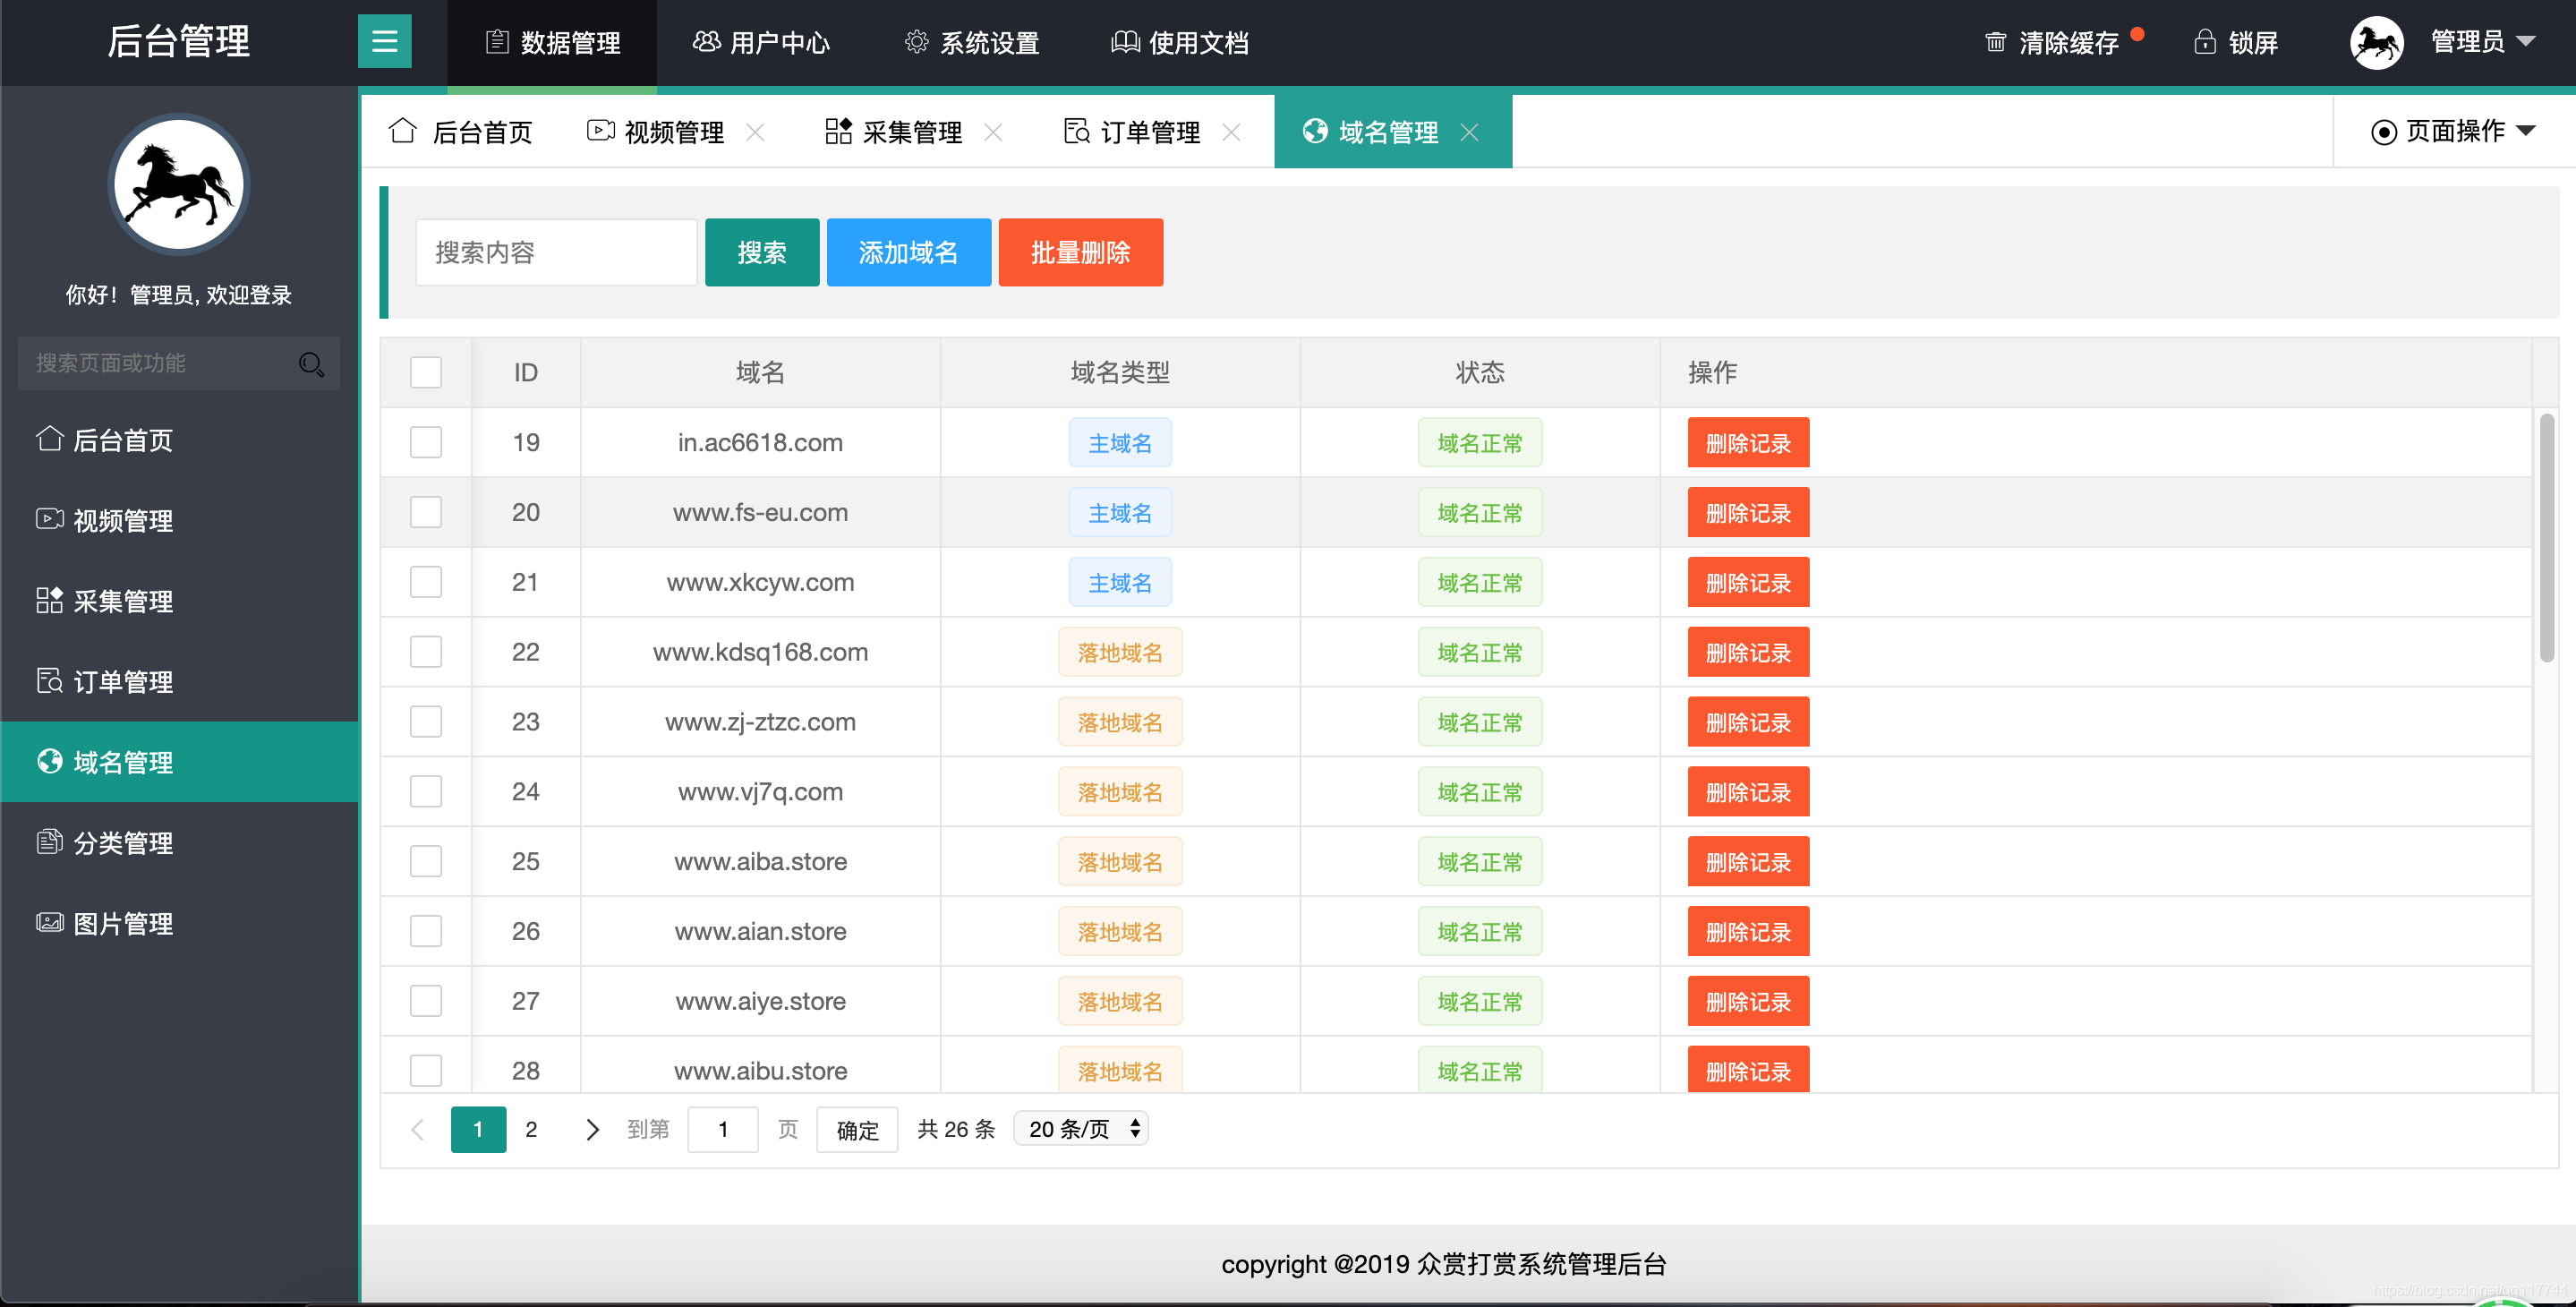
Task: Close the 域名管理 tab
Action: pyautogui.click(x=1469, y=132)
